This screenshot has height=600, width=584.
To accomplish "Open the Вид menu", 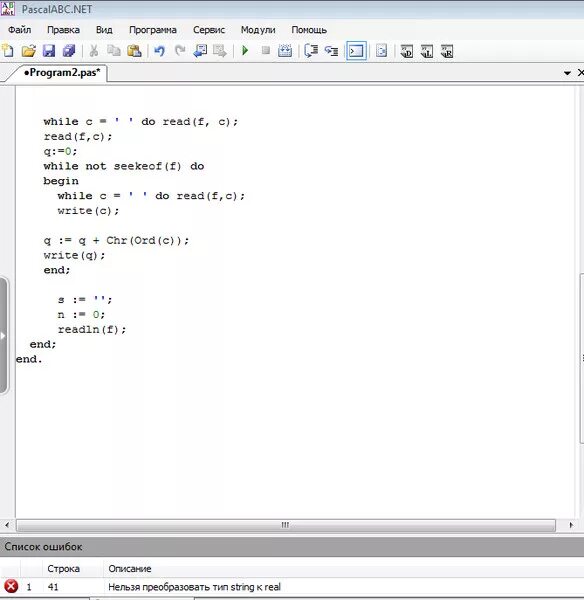I will click(104, 30).
